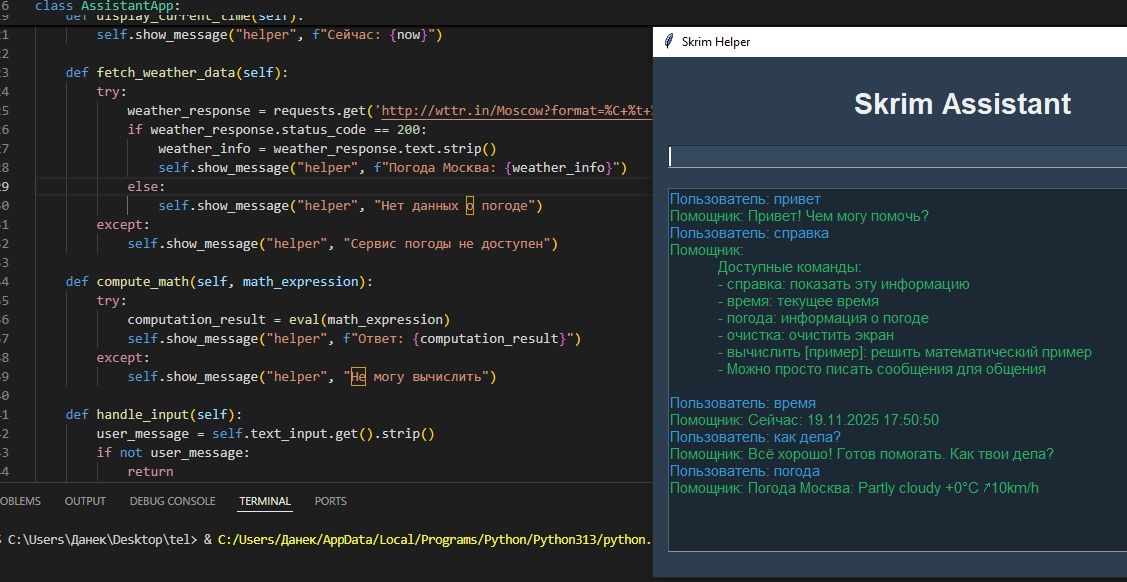This screenshot has height=582, width=1127.
Task: Select chat line 'Пользователь: время'
Action: tap(742, 403)
